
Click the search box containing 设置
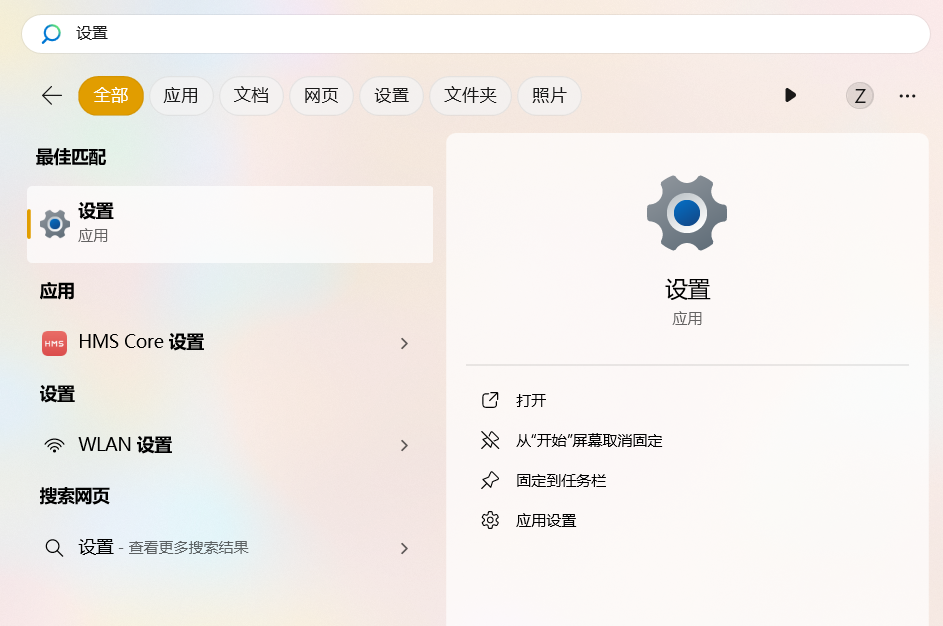click(476, 34)
